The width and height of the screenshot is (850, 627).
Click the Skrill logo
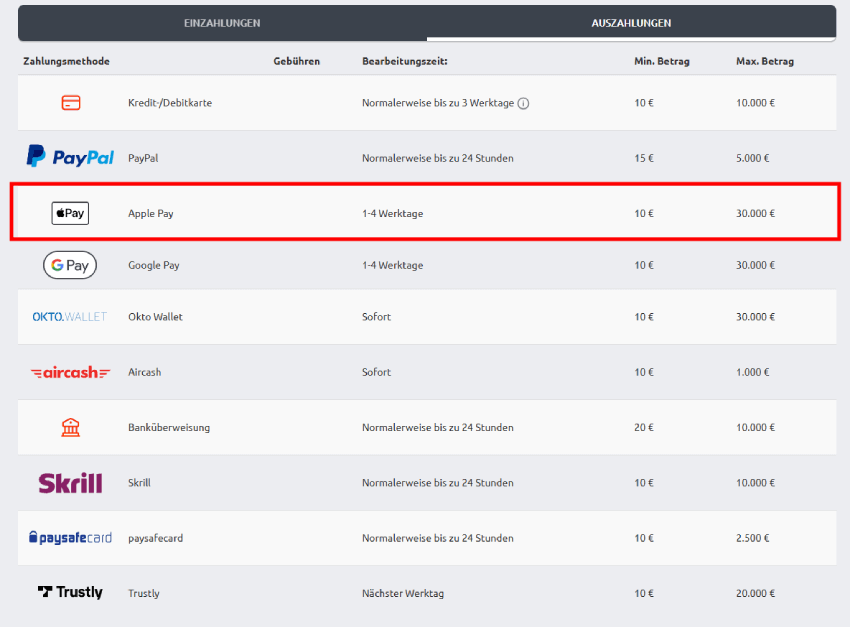click(x=70, y=483)
